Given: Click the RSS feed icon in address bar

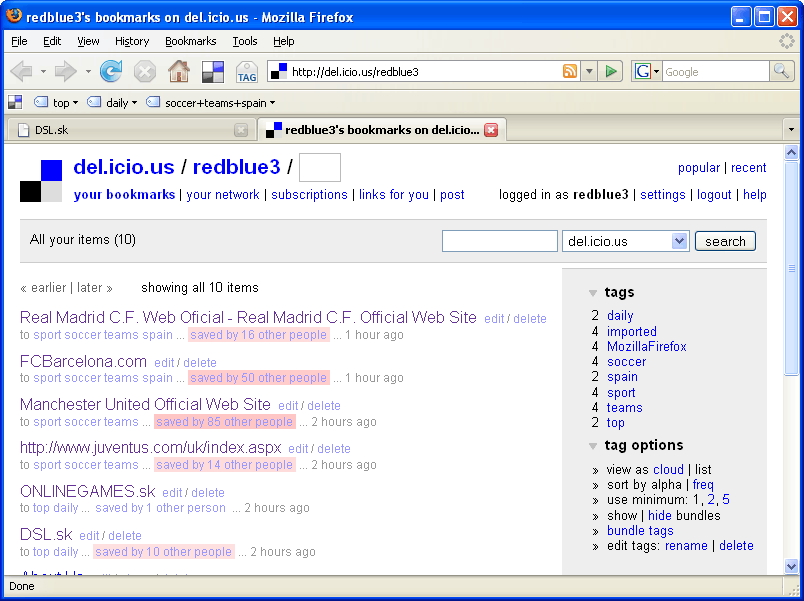Looking at the screenshot, I should pyautogui.click(x=570, y=71).
